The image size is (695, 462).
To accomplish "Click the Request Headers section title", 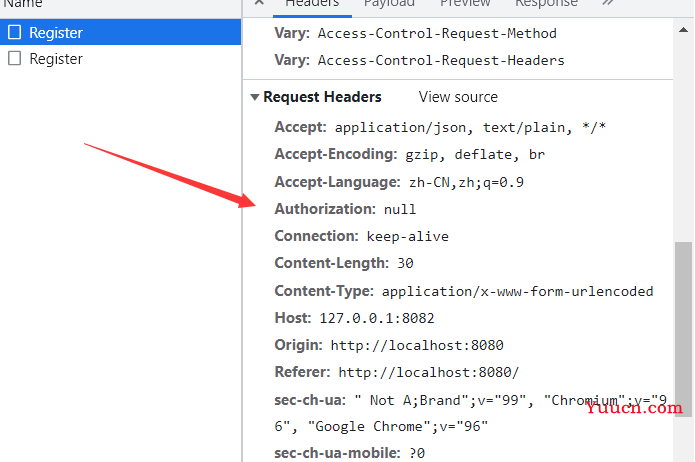I will pyautogui.click(x=322, y=97).
